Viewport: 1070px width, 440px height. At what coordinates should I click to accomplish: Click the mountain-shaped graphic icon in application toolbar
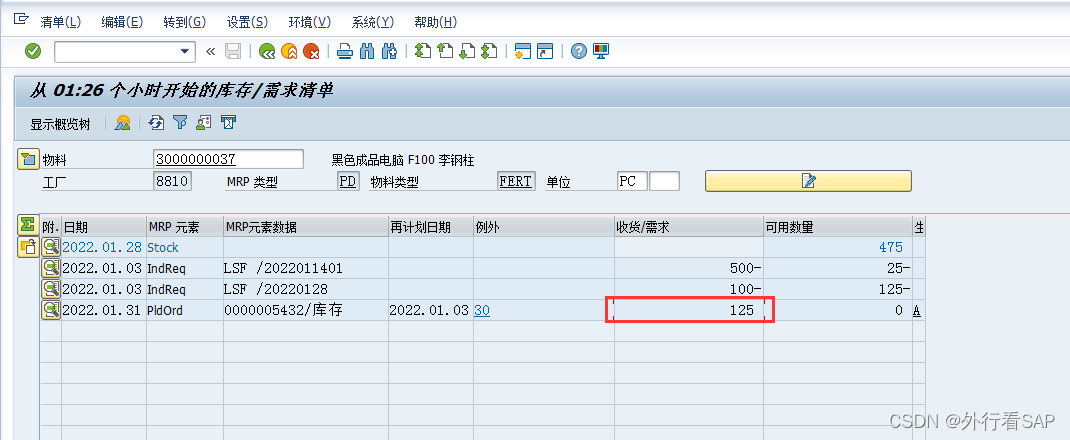(123, 123)
